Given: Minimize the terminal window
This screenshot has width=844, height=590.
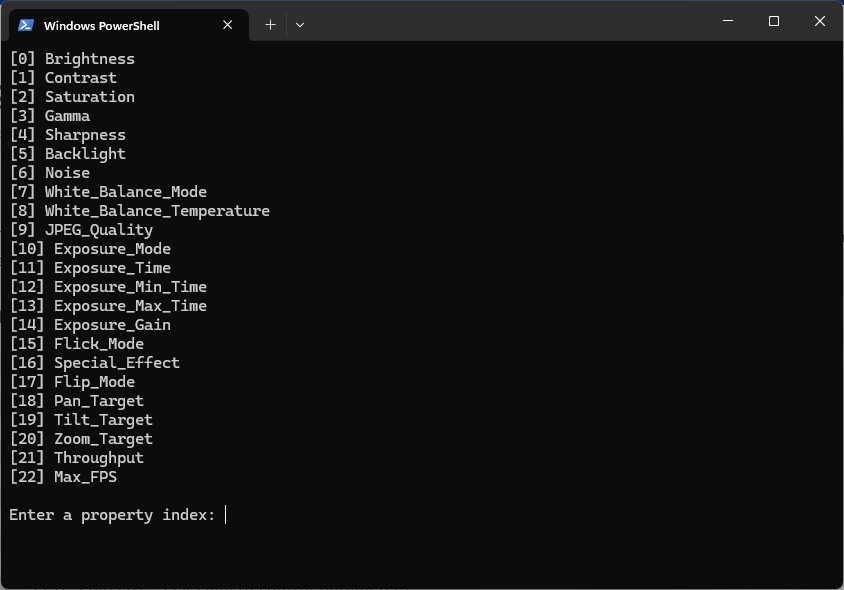Looking at the screenshot, I should 727,21.
